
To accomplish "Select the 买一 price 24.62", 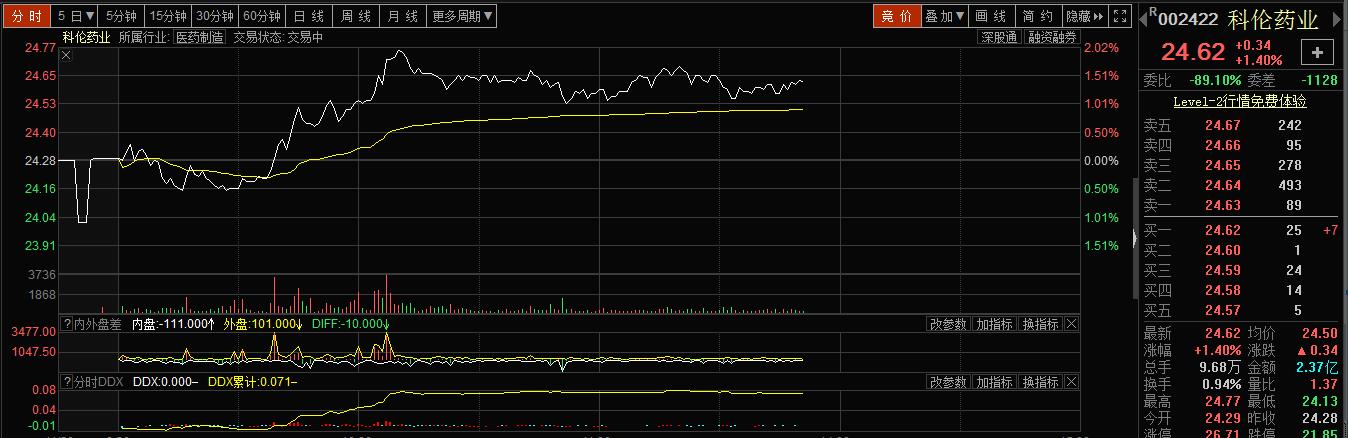I will [1223, 231].
